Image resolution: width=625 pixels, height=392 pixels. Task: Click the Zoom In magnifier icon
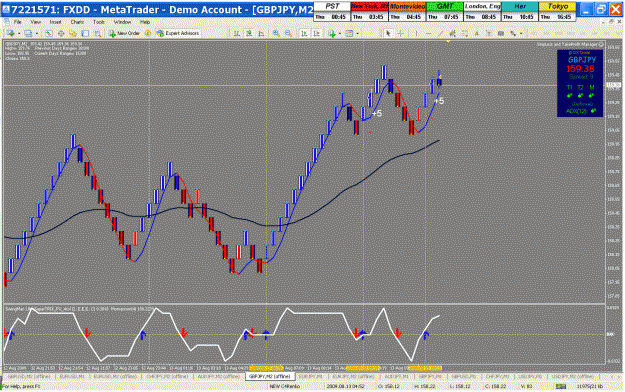click(x=276, y=34)
